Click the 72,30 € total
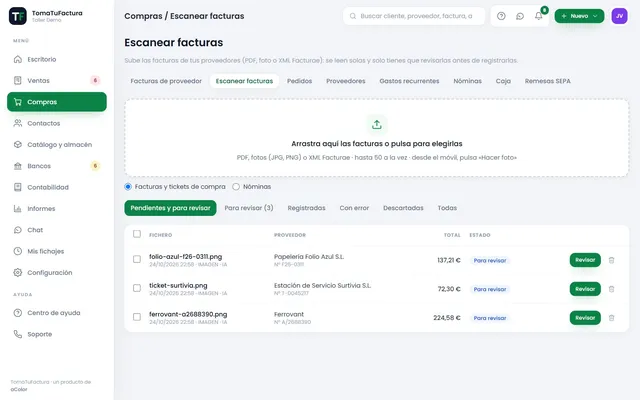Viewport: 640px width, 400px height. coord(449,289)
